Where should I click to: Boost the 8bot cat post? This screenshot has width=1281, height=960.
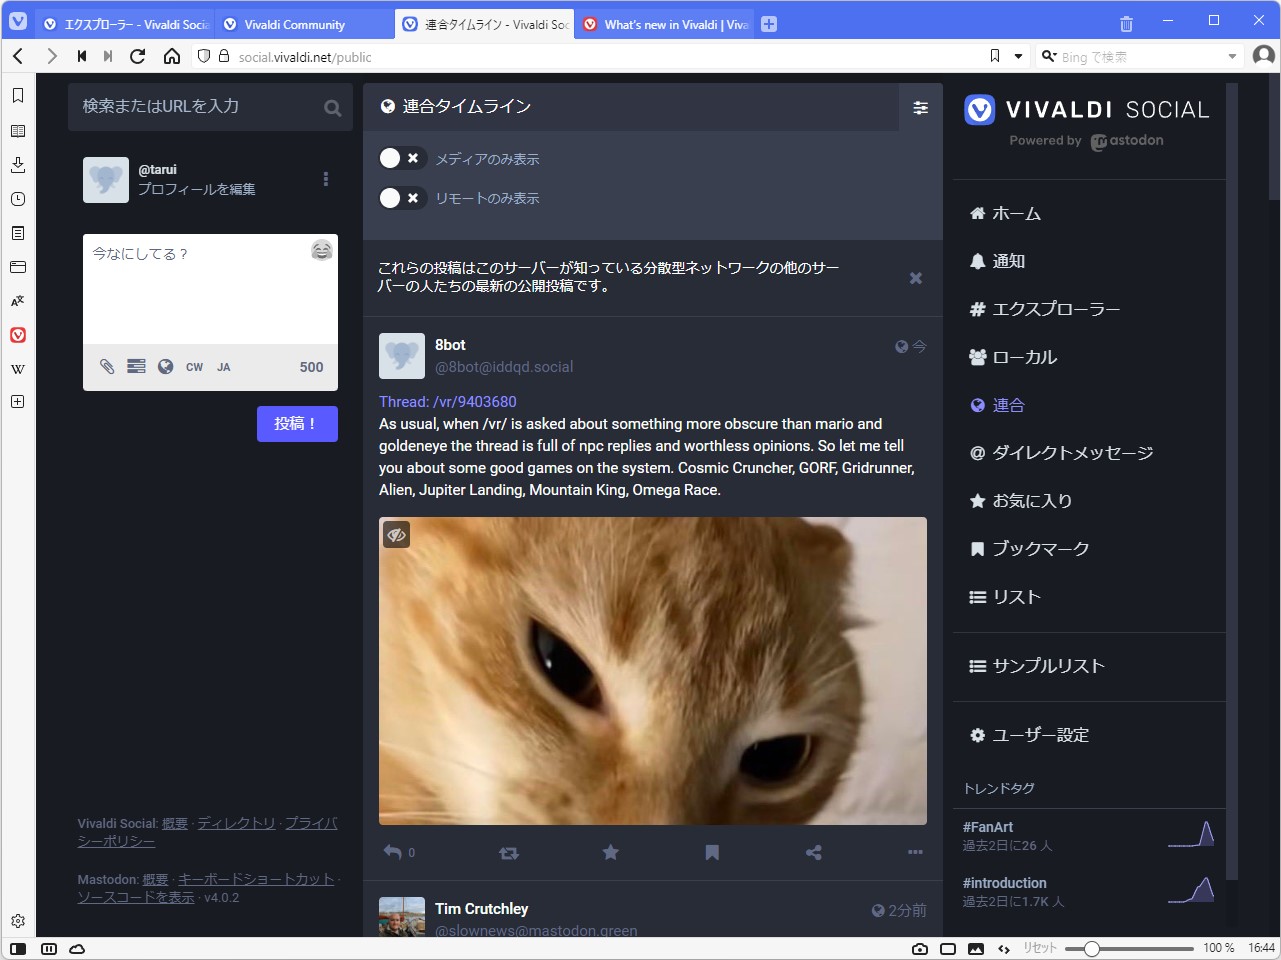pyautogui.click(x=509, y=852)
